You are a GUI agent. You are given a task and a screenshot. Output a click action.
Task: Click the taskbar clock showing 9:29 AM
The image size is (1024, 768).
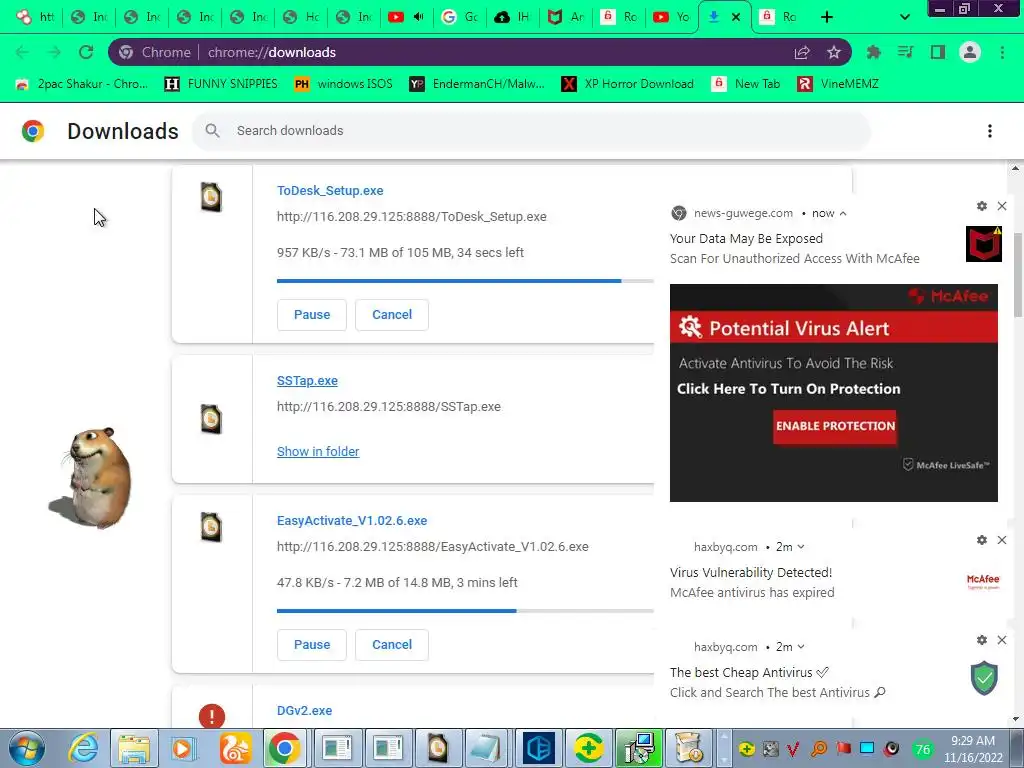973,748
